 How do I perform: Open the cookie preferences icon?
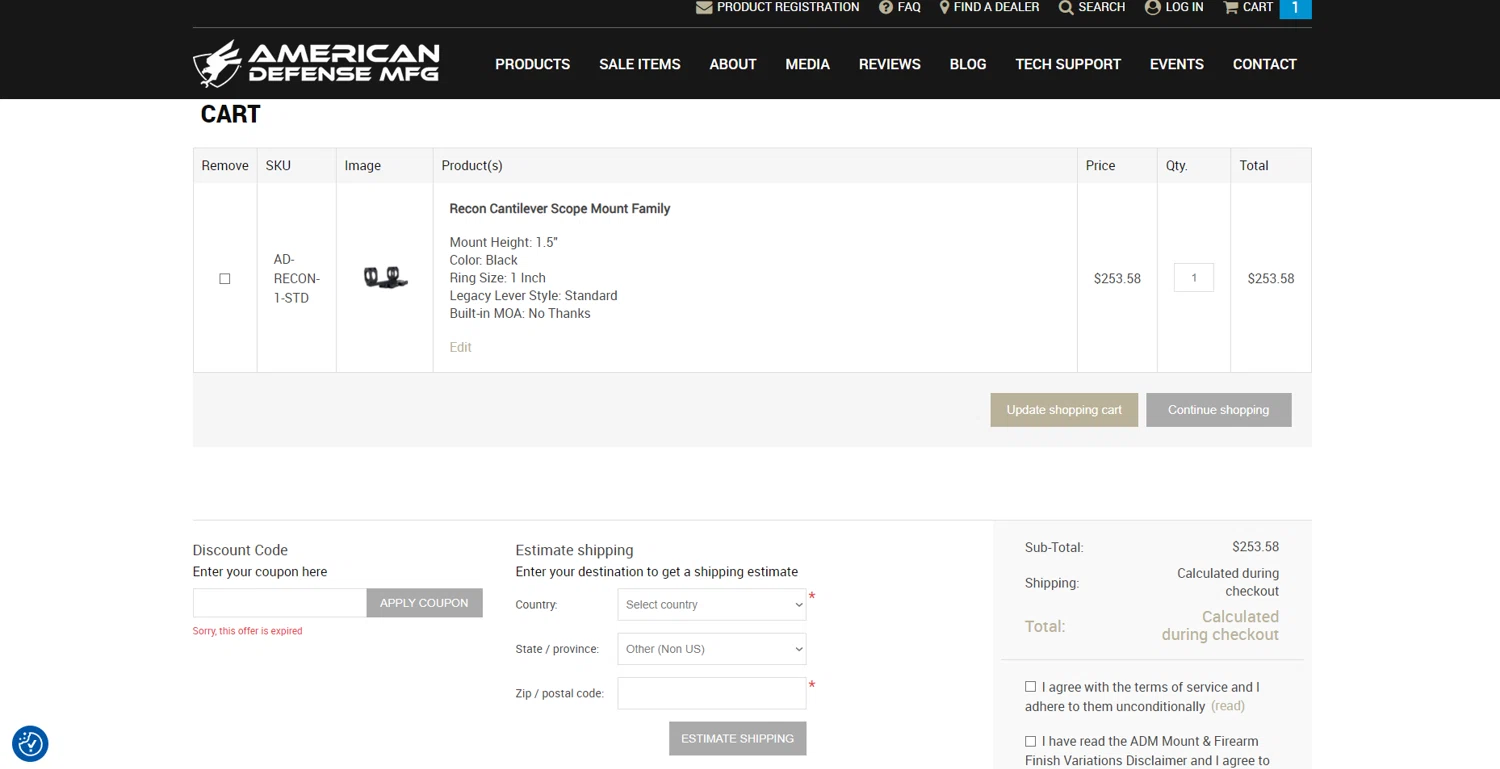30,744
